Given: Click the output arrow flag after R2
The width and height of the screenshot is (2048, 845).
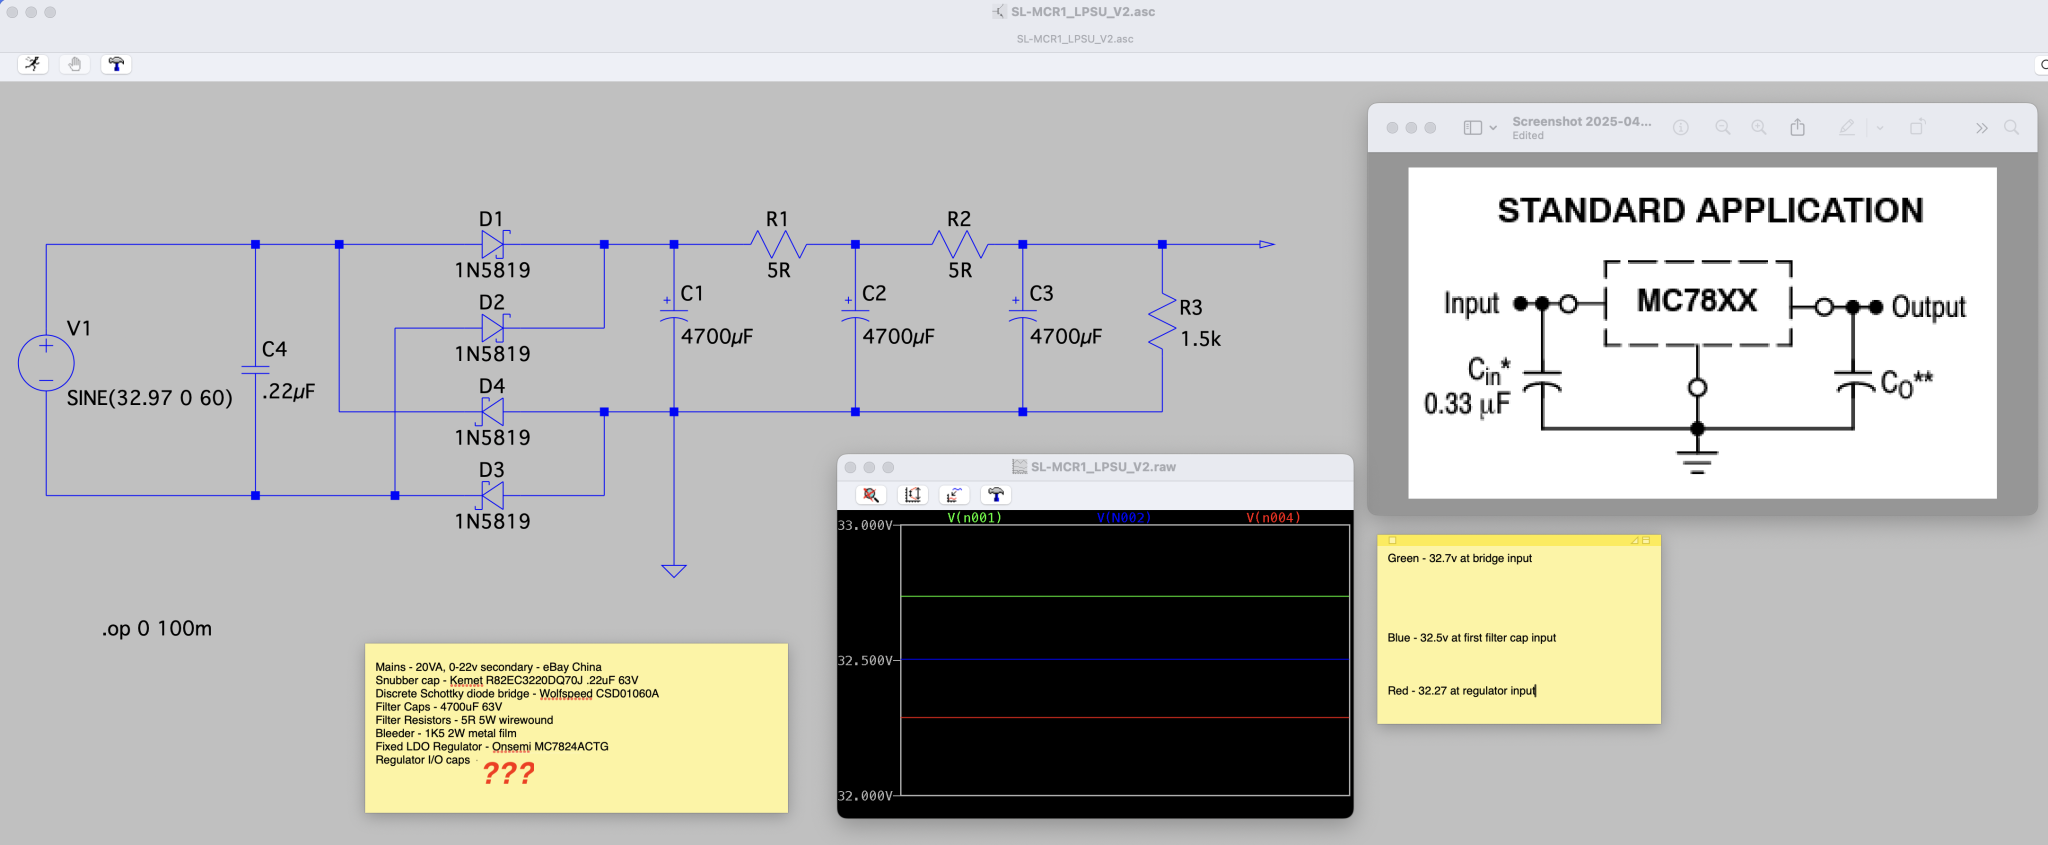Looking at the screenshot, I should tap(1267, 244).
